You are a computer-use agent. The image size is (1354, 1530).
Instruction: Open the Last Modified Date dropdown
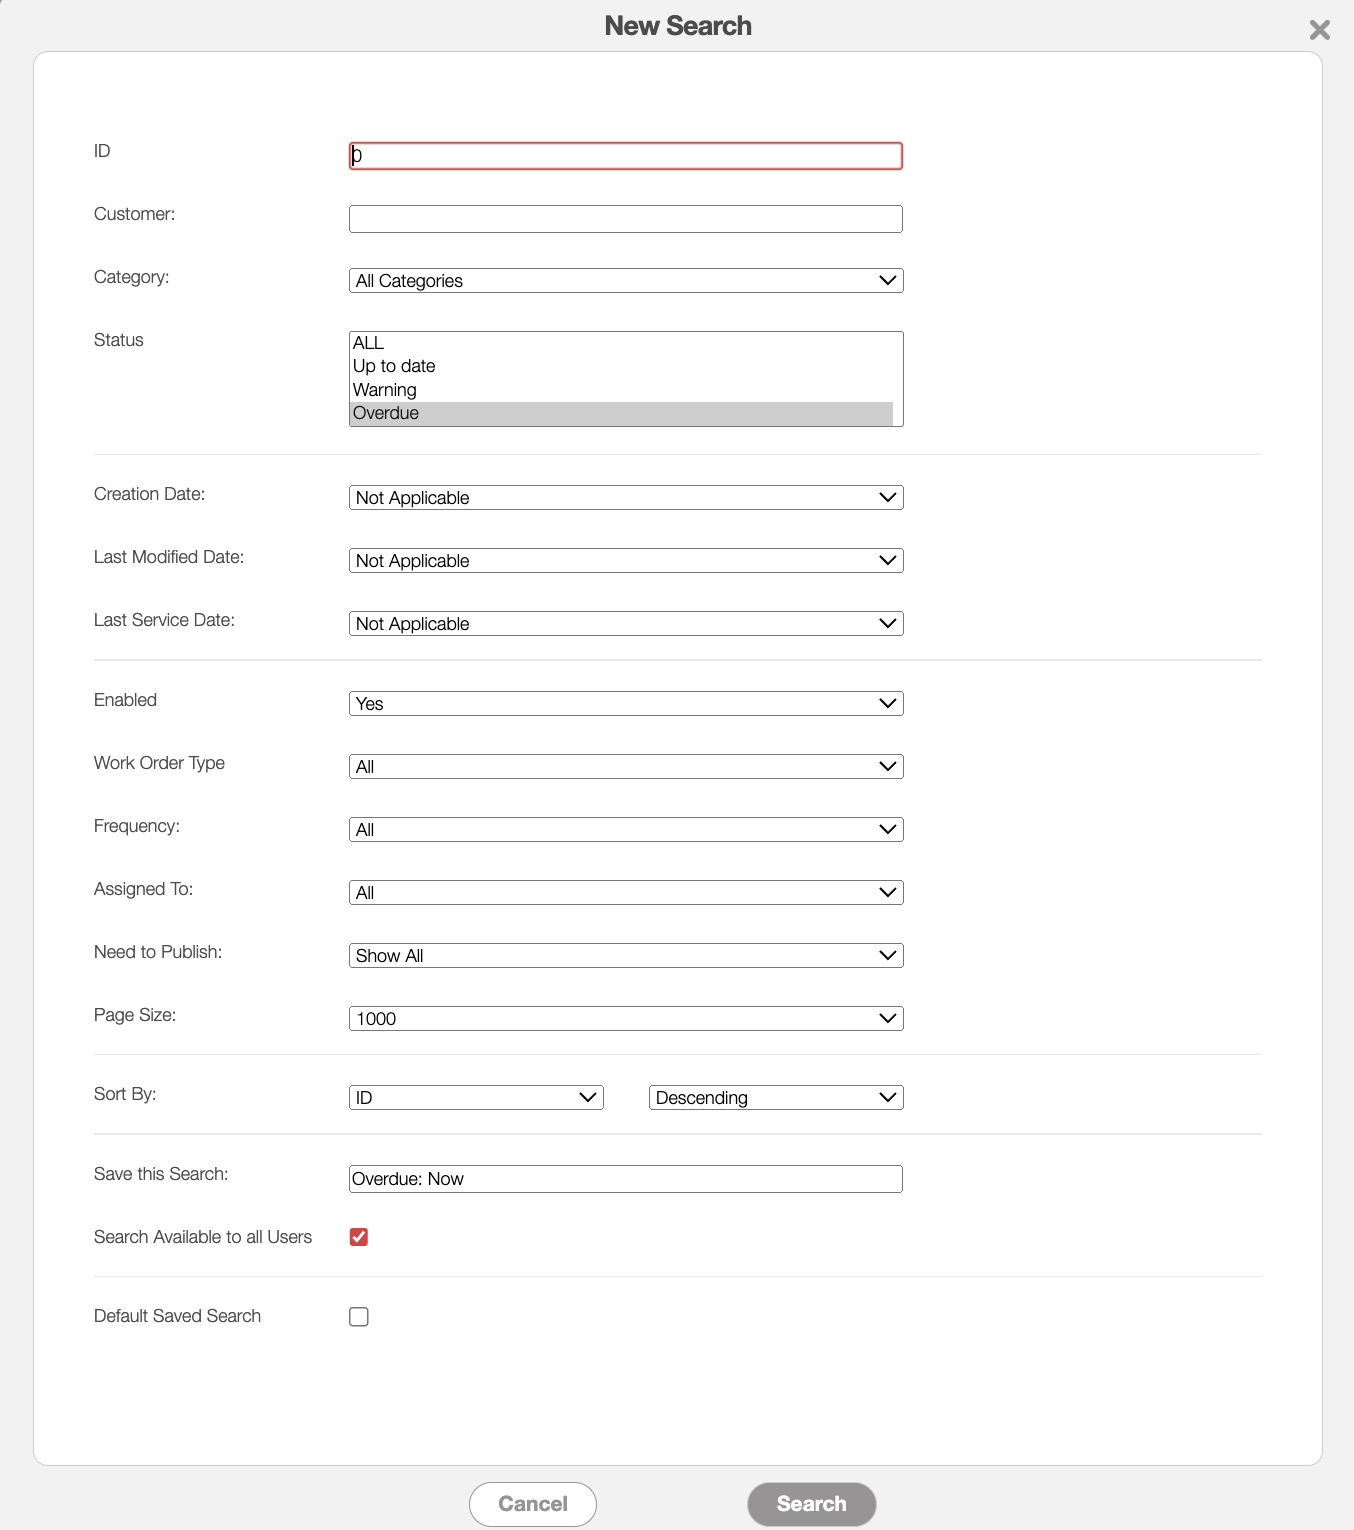point(626,561)
